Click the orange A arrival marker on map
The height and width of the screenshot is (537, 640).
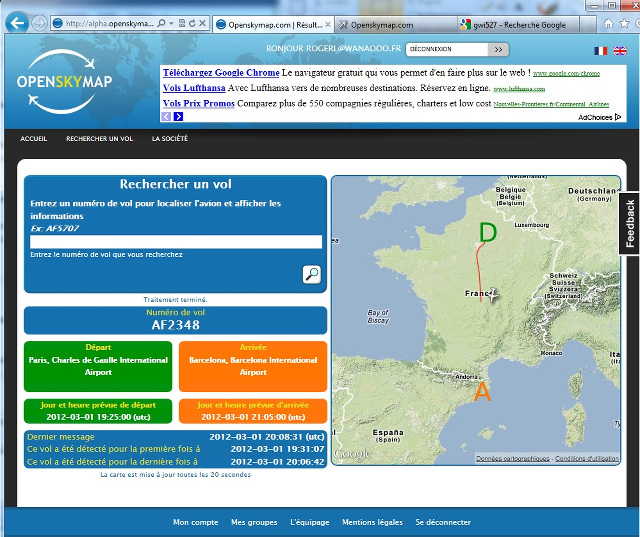482,392
